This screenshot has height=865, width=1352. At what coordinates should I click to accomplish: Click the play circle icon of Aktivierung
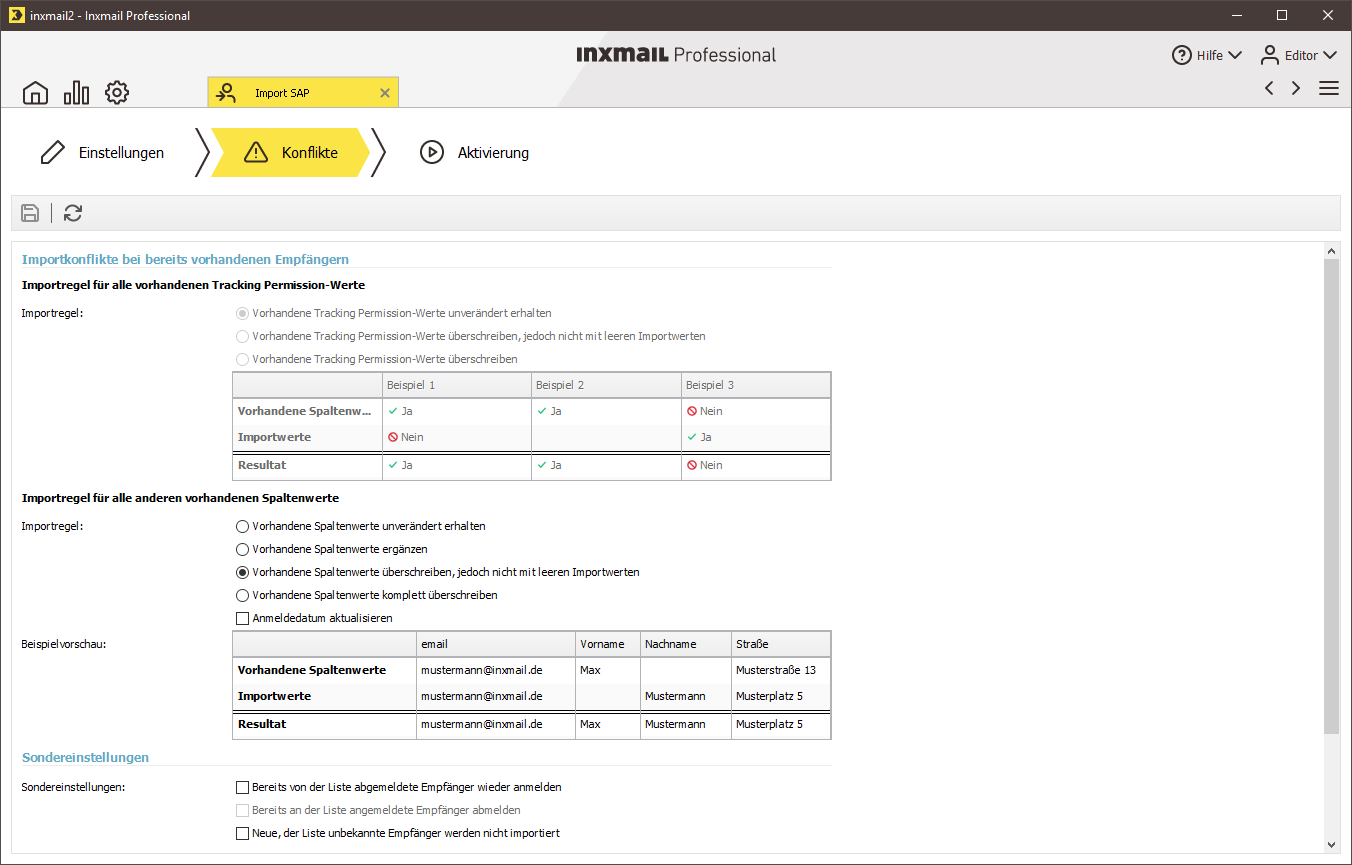[x=432, y=153]
